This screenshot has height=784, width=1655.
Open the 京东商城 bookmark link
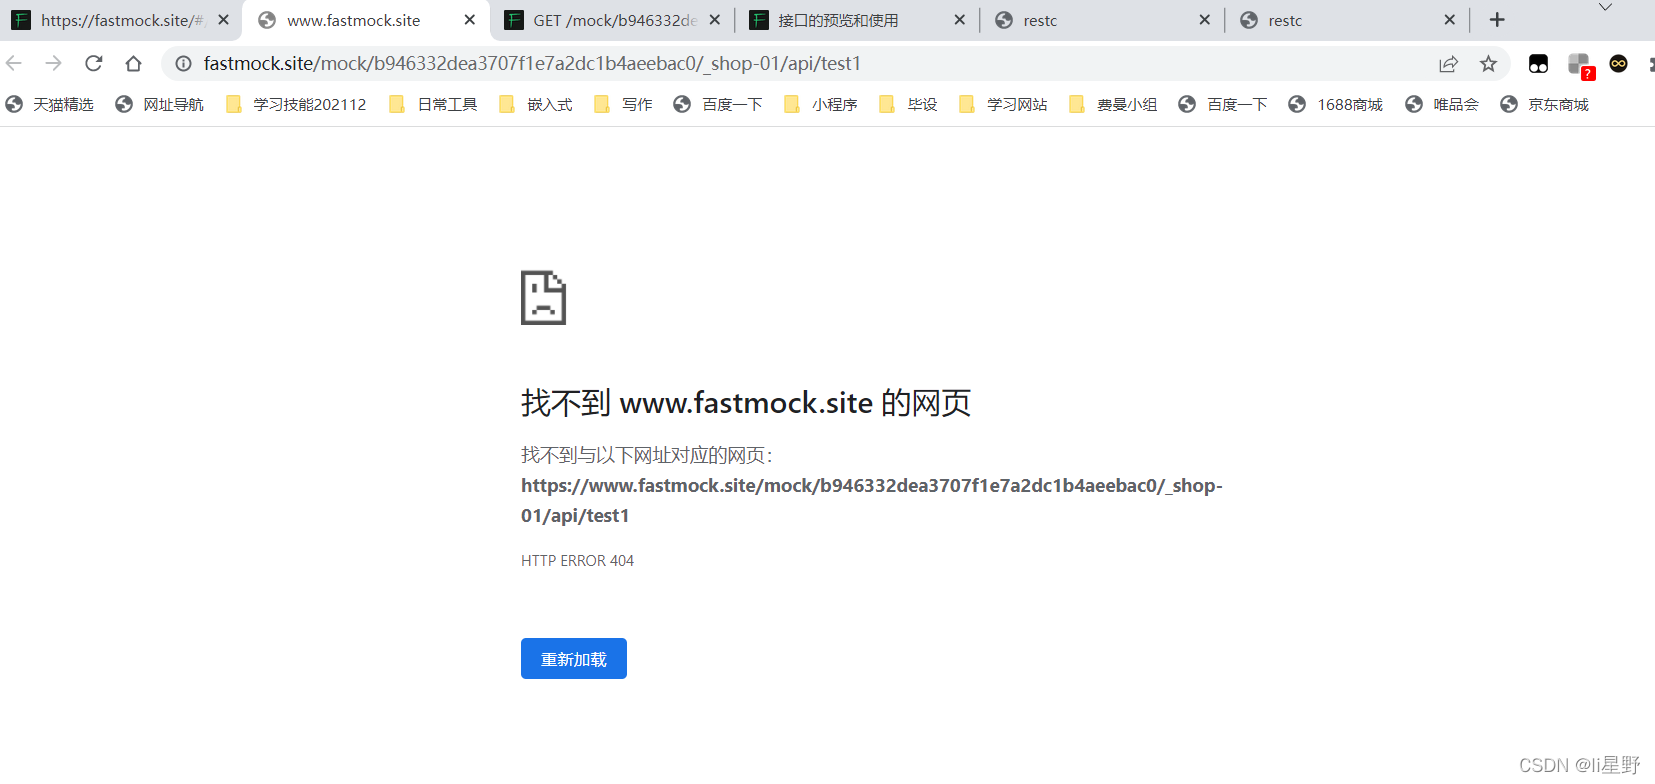[x=1545, y=104]
